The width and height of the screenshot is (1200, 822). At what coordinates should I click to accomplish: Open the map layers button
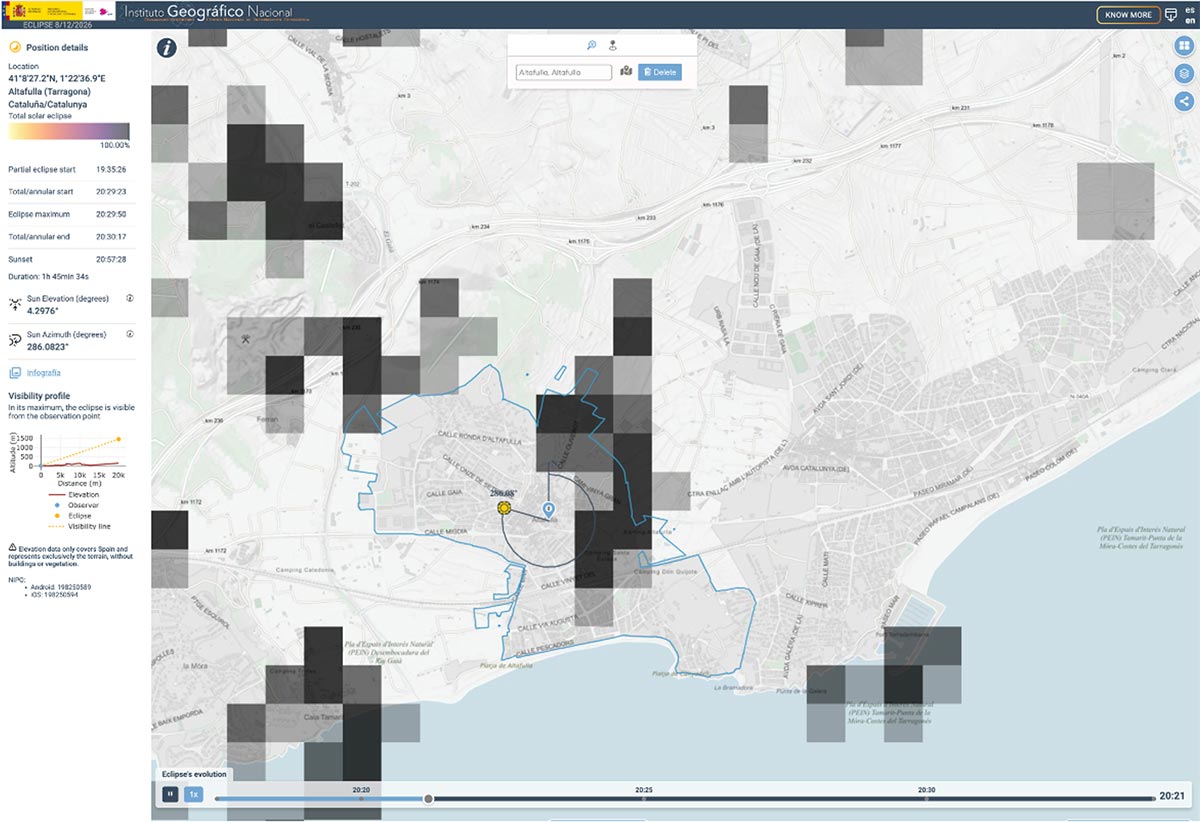(x=1184, y=73)
